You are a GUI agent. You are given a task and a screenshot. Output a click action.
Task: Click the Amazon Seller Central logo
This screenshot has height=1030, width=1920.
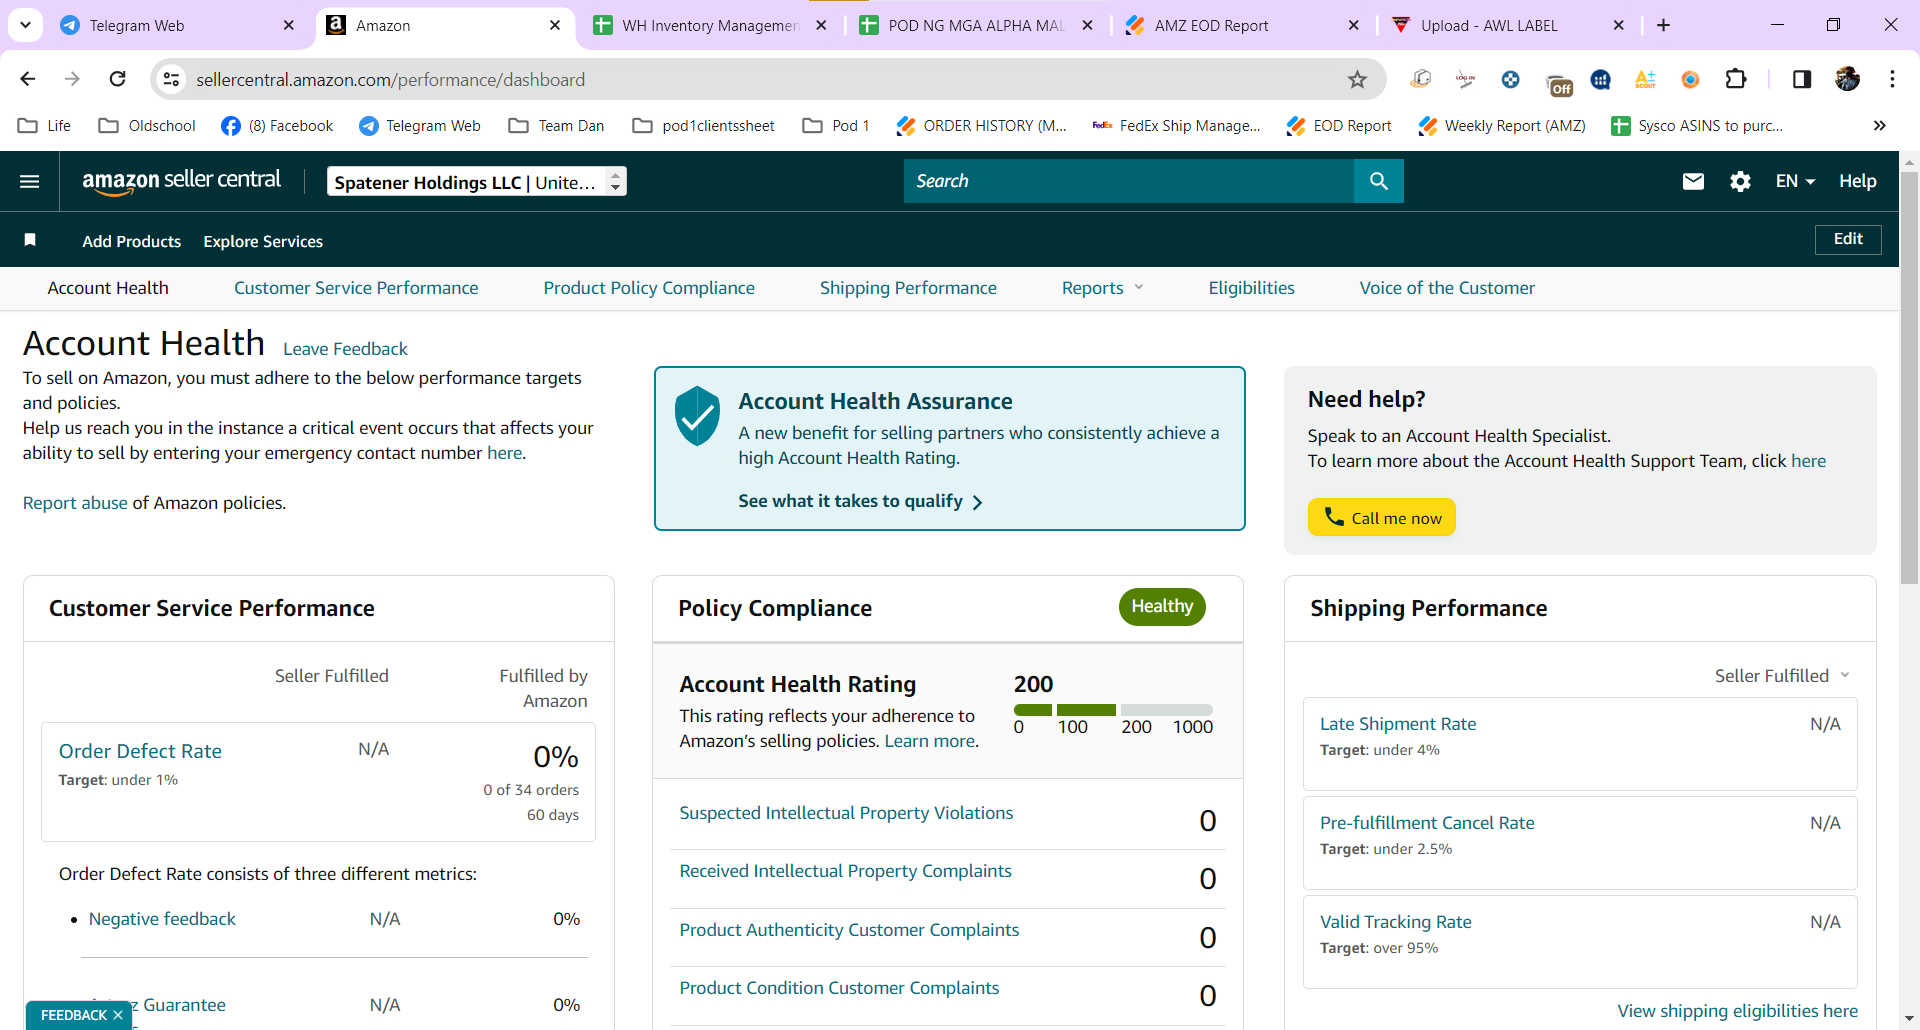181,181
